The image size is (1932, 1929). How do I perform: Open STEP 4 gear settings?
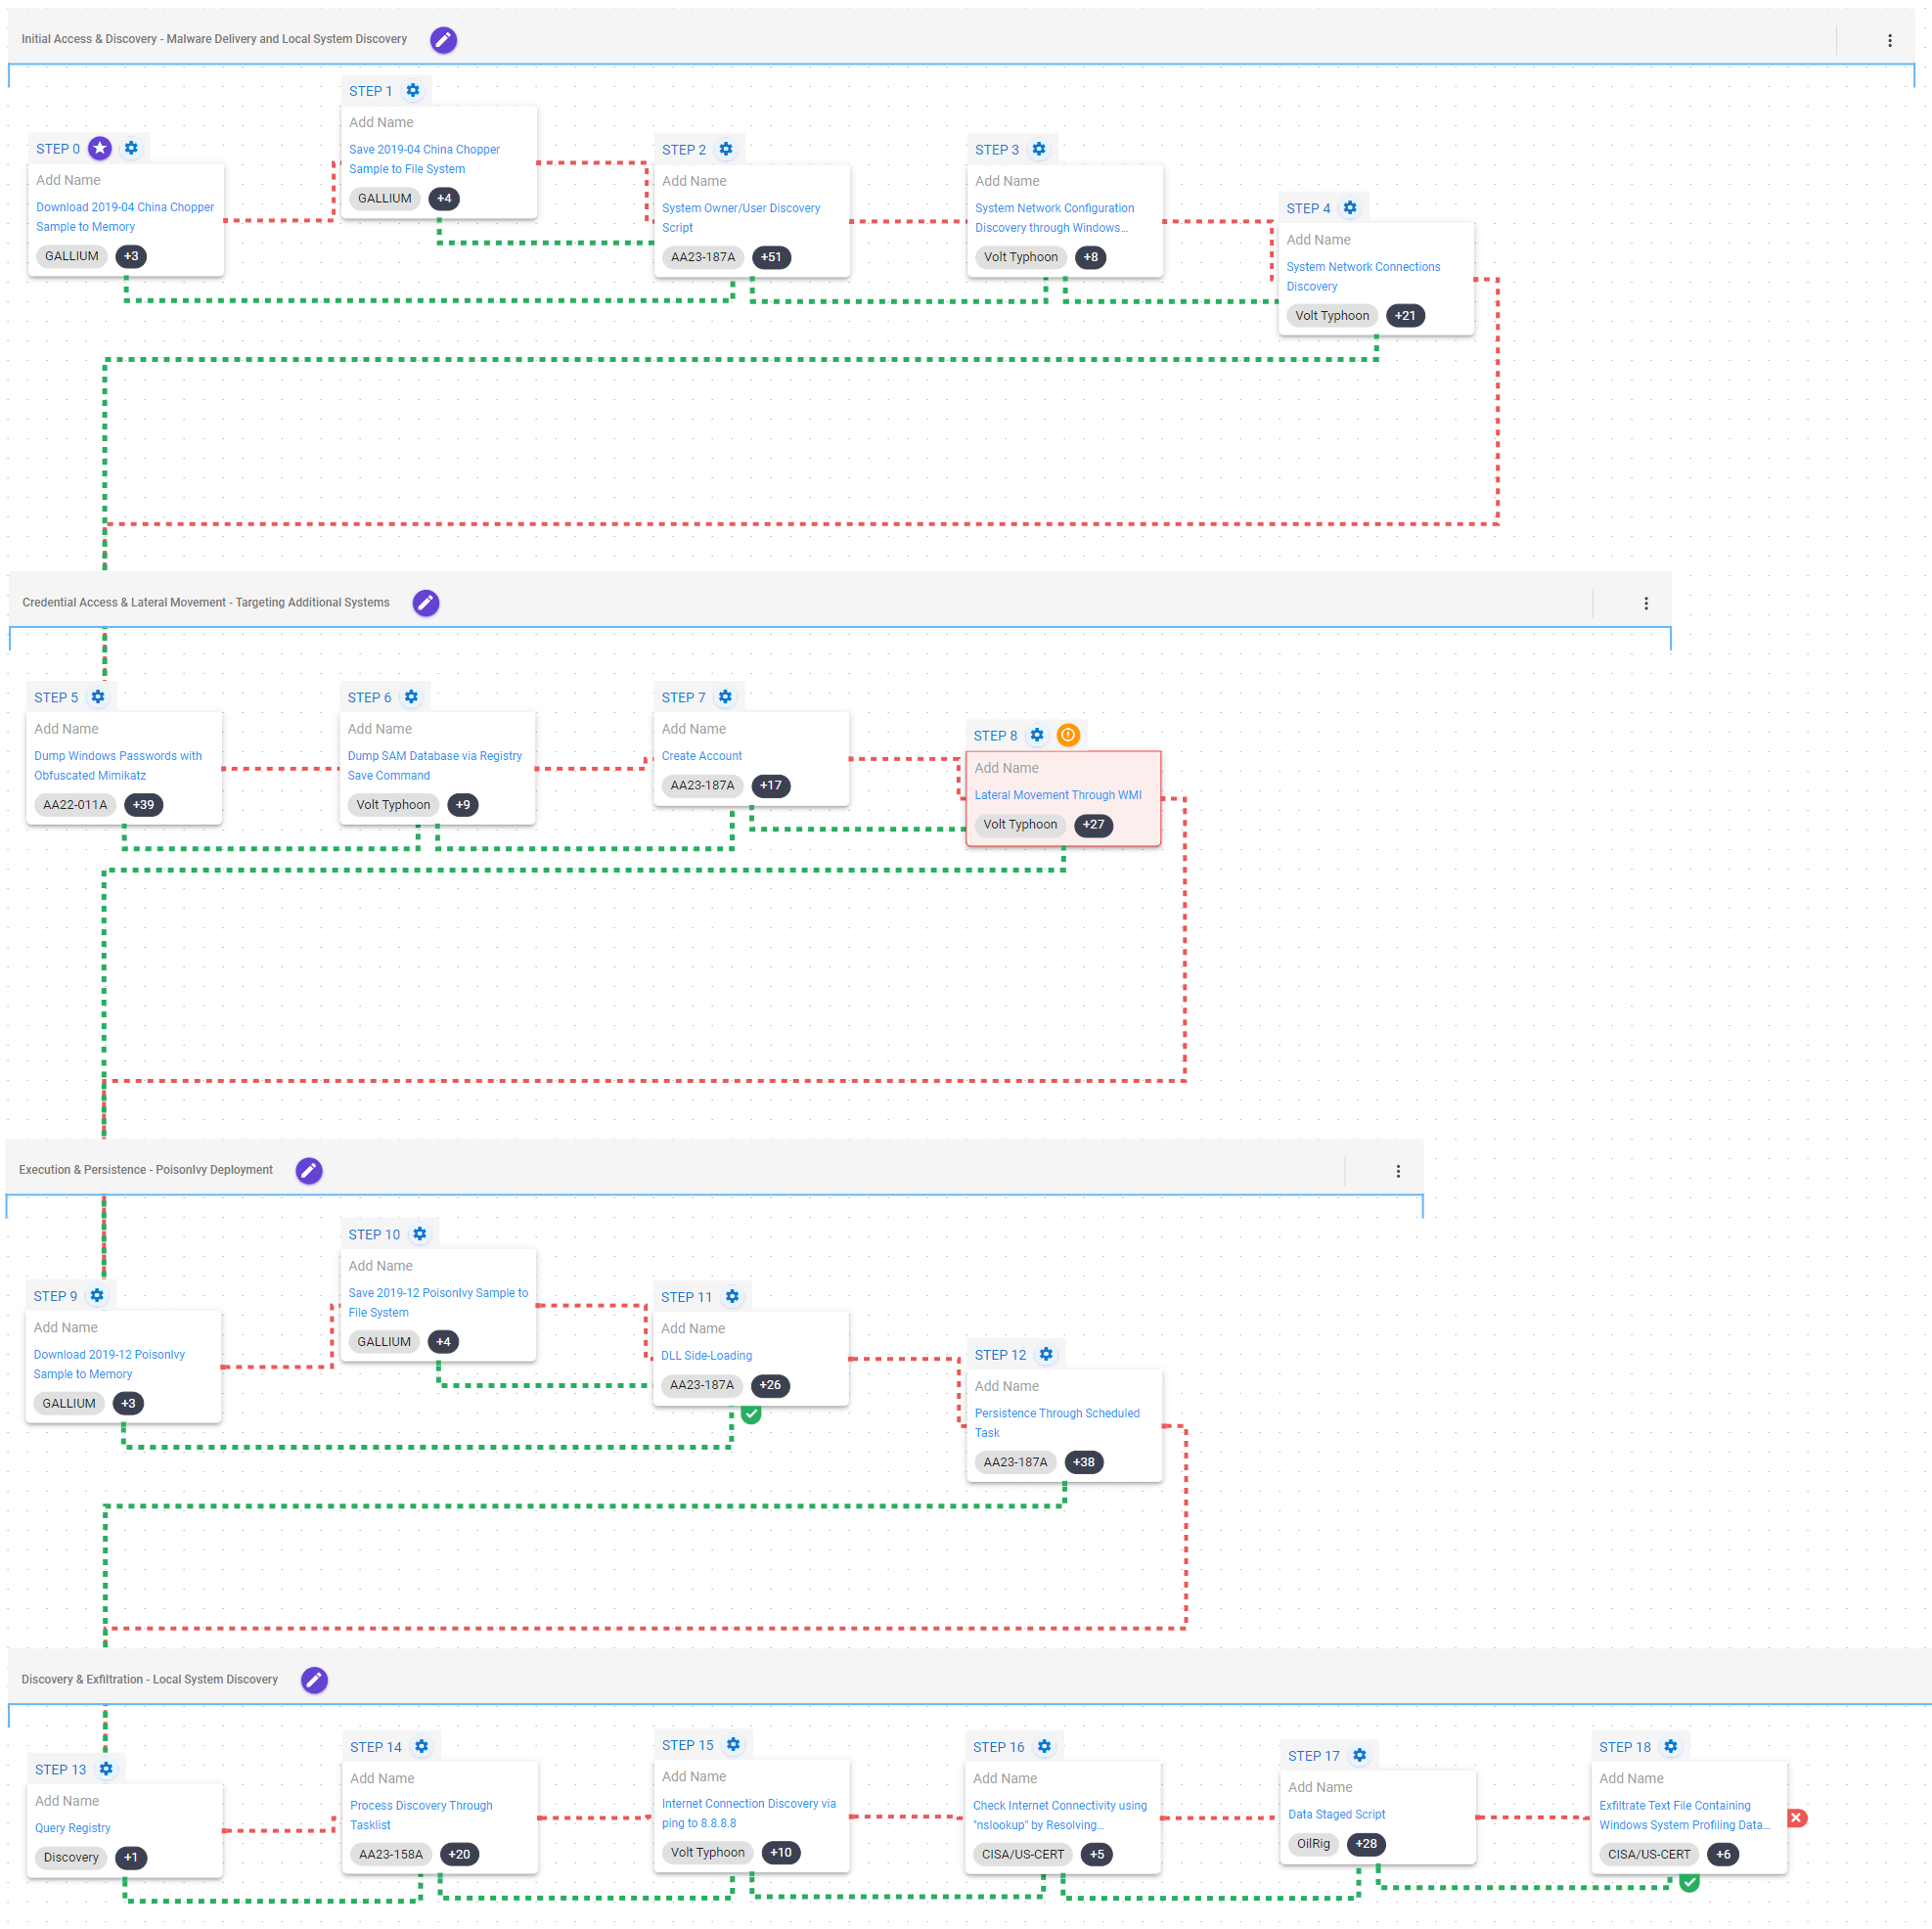(1349, 208)
